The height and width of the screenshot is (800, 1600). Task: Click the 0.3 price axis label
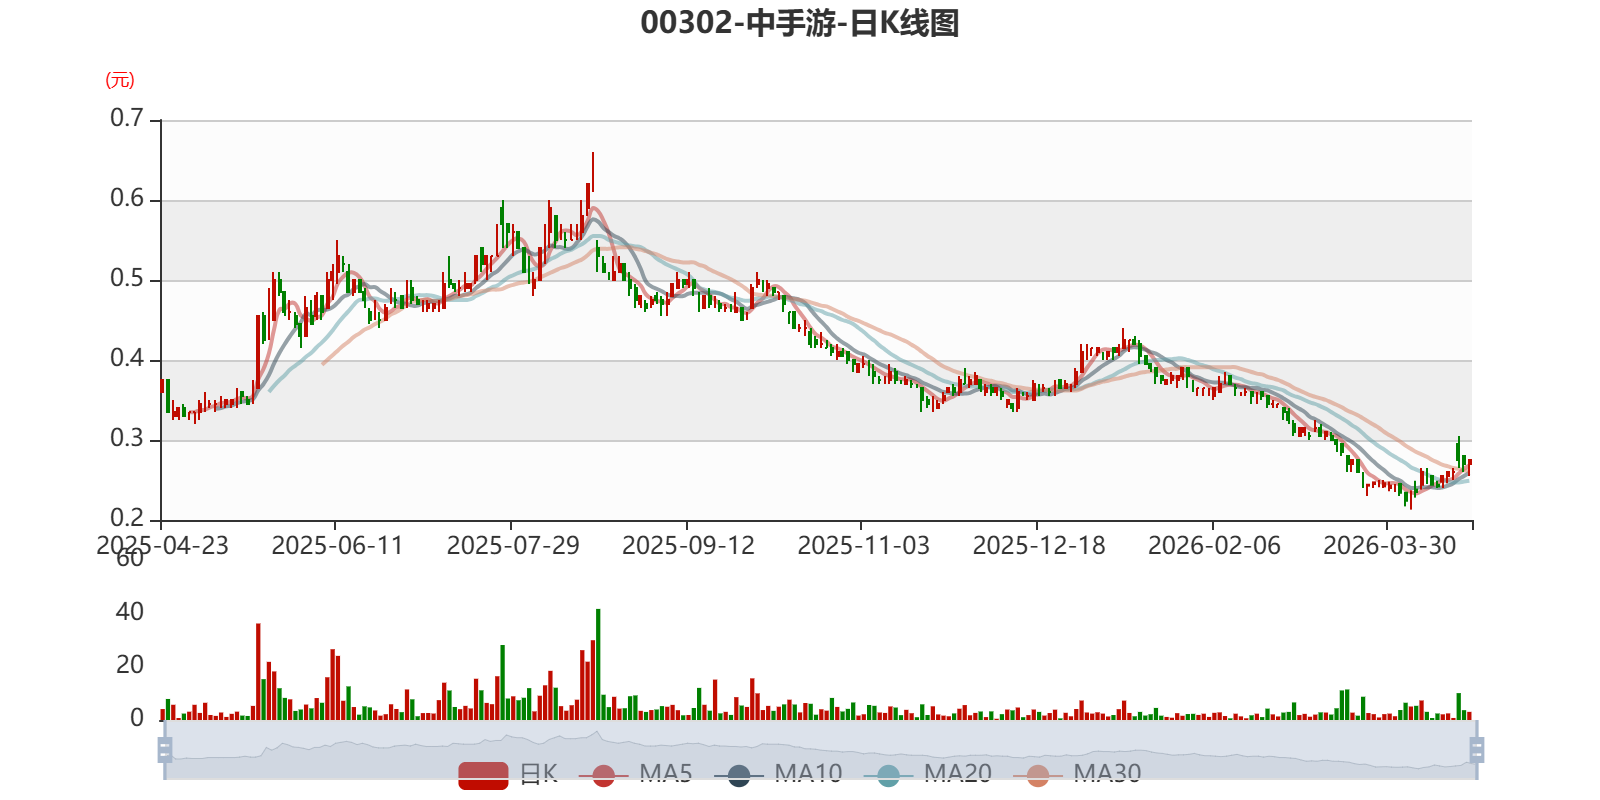[x=127, y=438]
